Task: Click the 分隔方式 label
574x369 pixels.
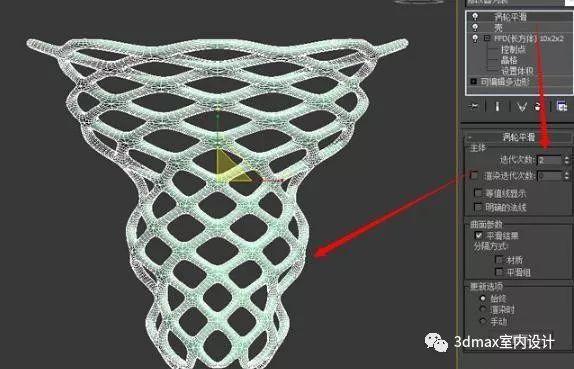Action: click(491, 246)
